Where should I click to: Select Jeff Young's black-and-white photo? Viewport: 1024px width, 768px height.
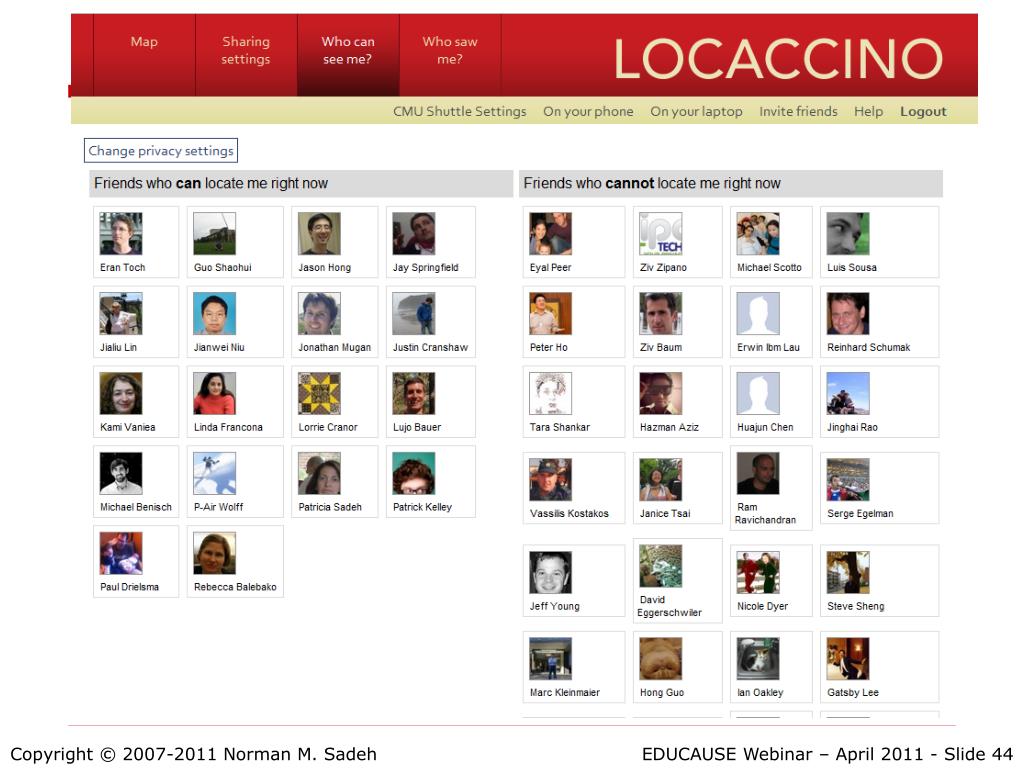(551, 572)
